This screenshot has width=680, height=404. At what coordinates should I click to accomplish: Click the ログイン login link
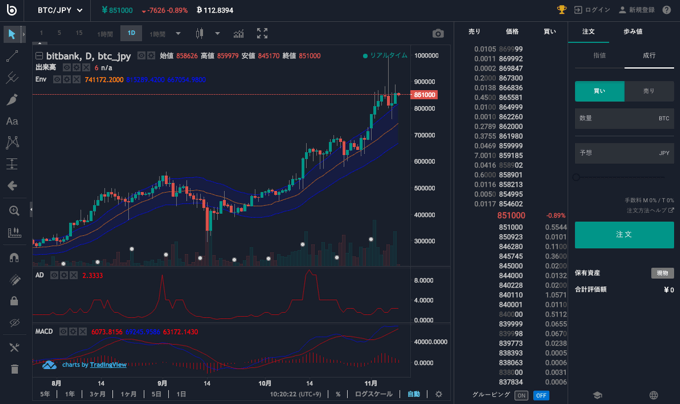click(592, 10)
